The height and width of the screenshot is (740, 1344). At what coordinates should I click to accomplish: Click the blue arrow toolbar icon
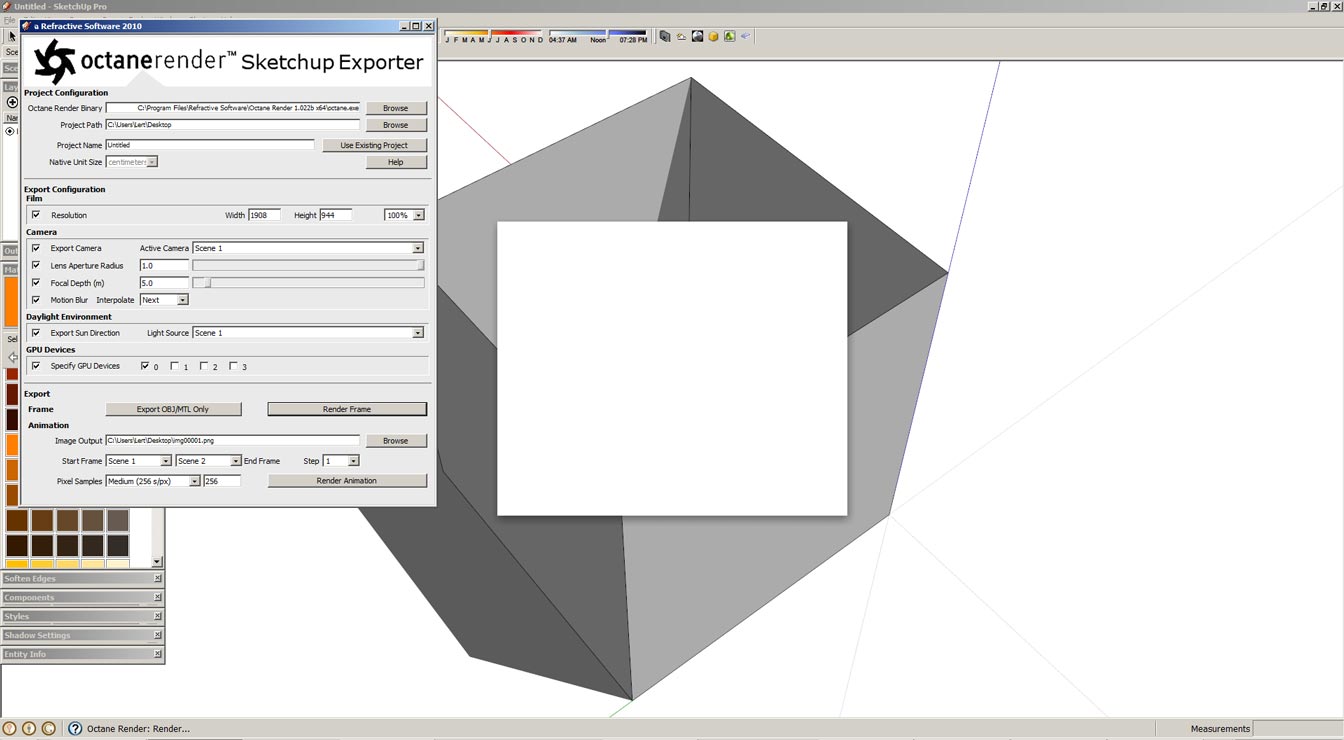[x=745, y=36]
